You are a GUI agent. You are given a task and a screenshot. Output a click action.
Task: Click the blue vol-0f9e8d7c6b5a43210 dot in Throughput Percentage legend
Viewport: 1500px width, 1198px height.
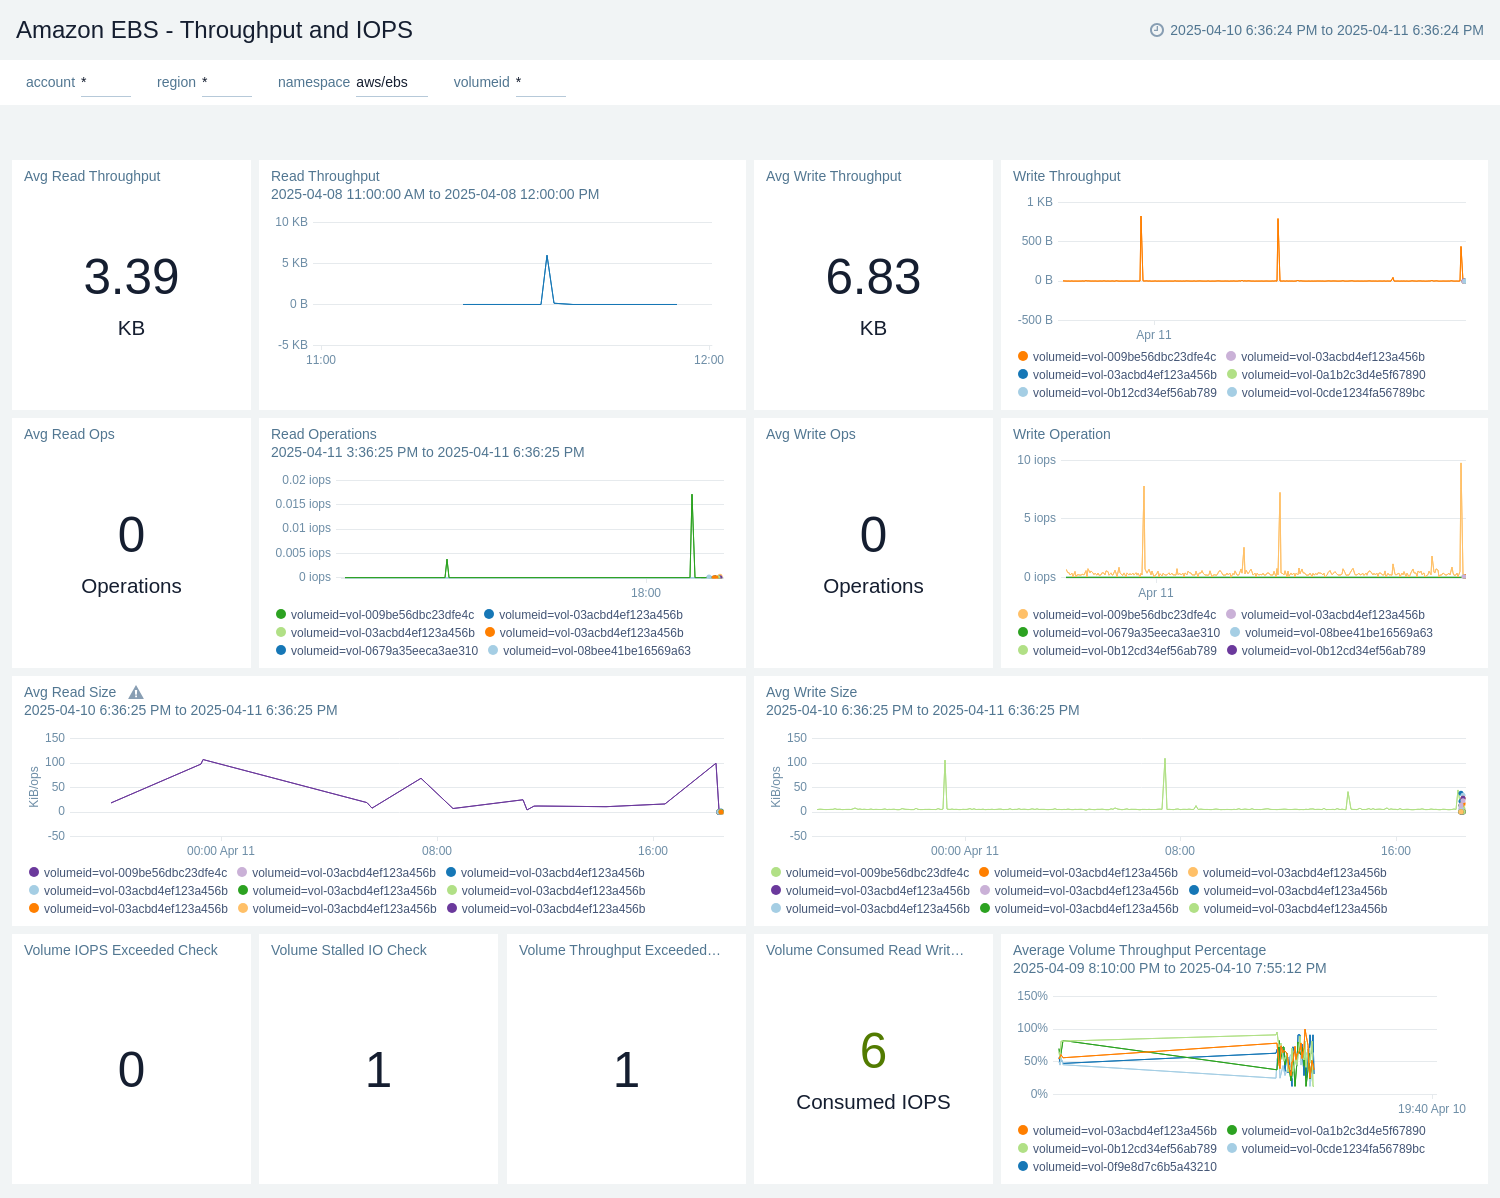[x=1023, y=1166]
